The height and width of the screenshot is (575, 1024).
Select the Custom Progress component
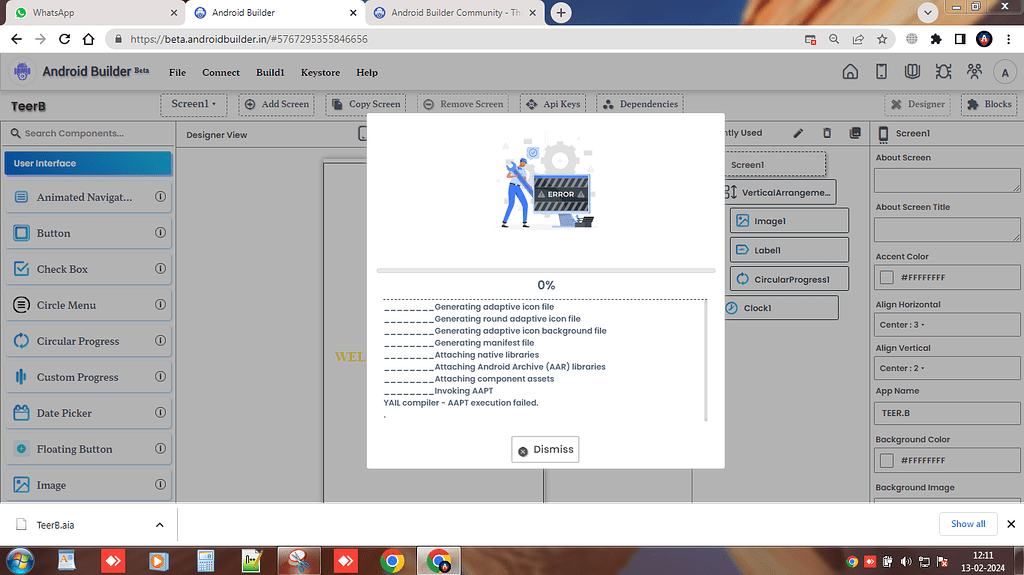(x=88, y=377)
